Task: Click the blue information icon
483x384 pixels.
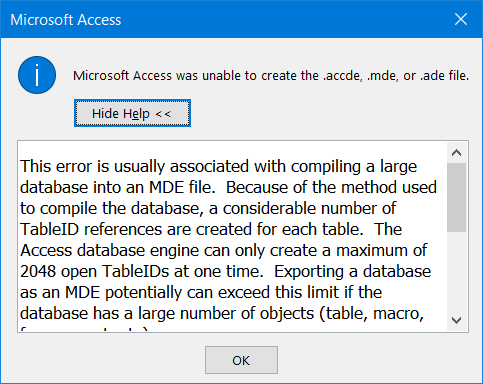Action: pyautogui.click(x=37, y=75)
